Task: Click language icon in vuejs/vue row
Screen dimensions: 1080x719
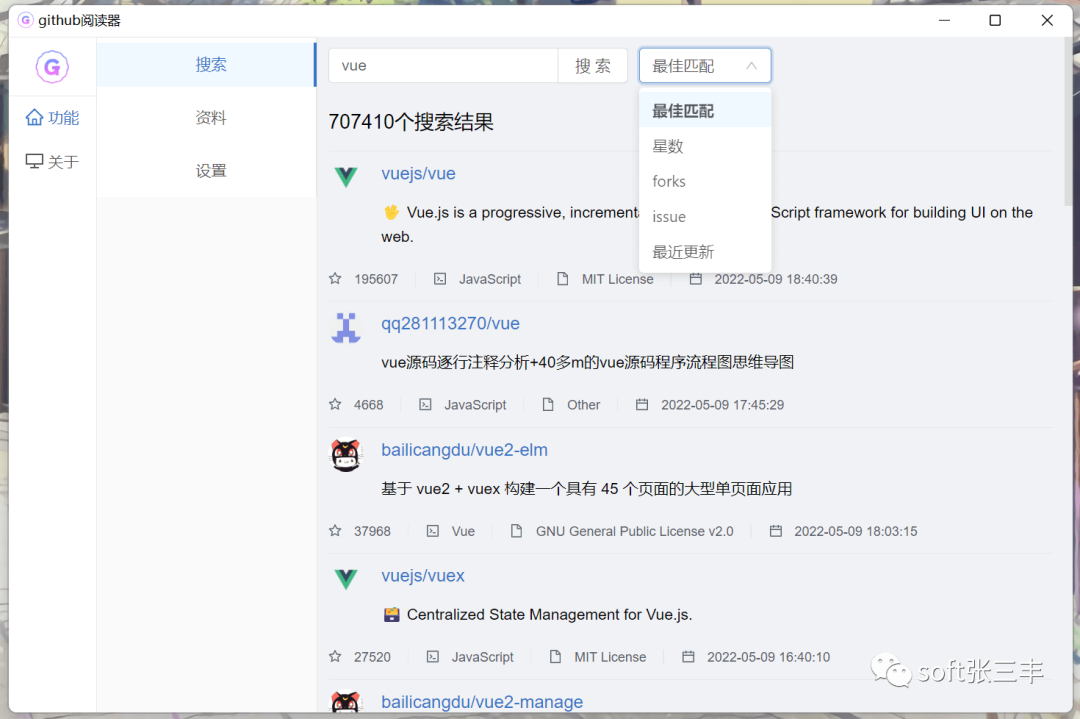Action: coord(440,279)
